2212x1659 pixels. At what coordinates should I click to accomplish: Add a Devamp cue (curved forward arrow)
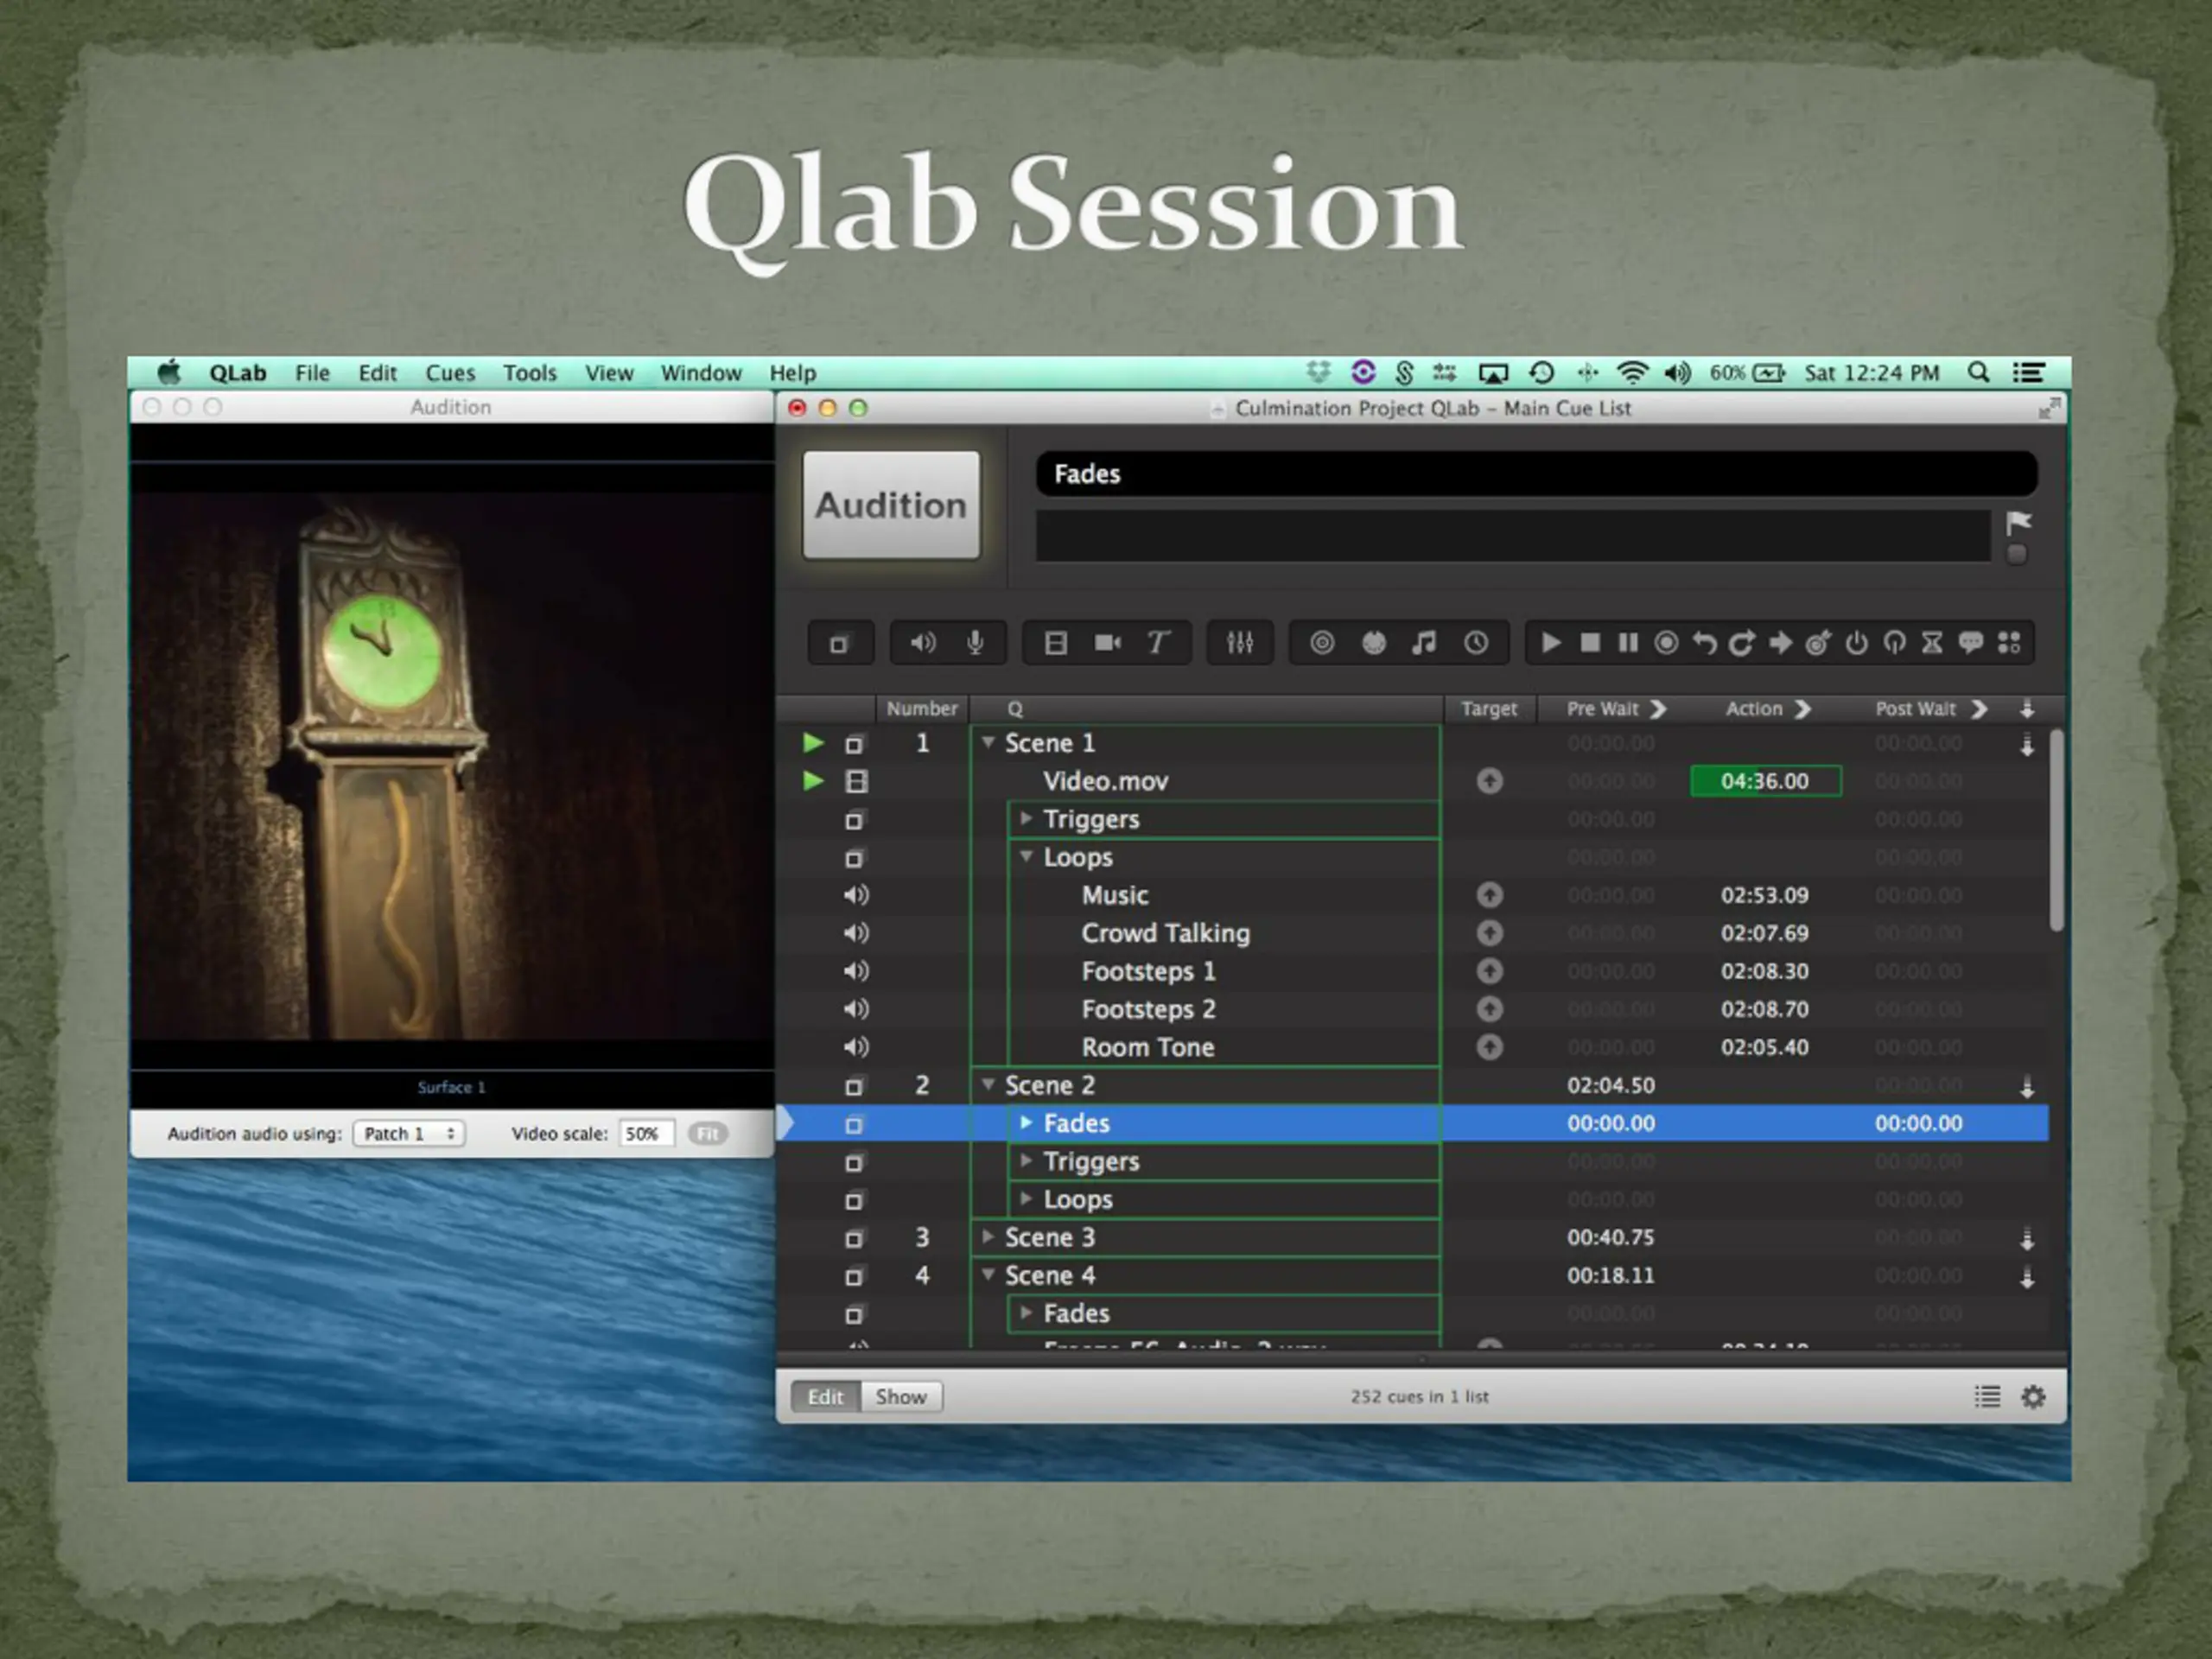[x=1742, y=643]
